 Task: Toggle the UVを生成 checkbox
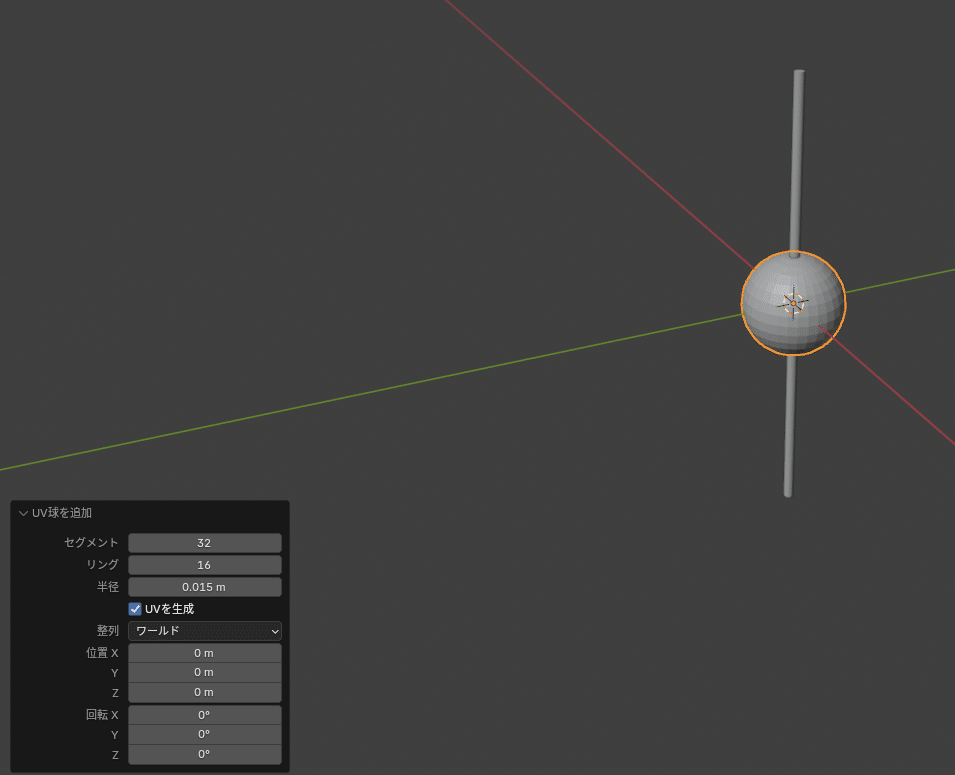(135, 609)
